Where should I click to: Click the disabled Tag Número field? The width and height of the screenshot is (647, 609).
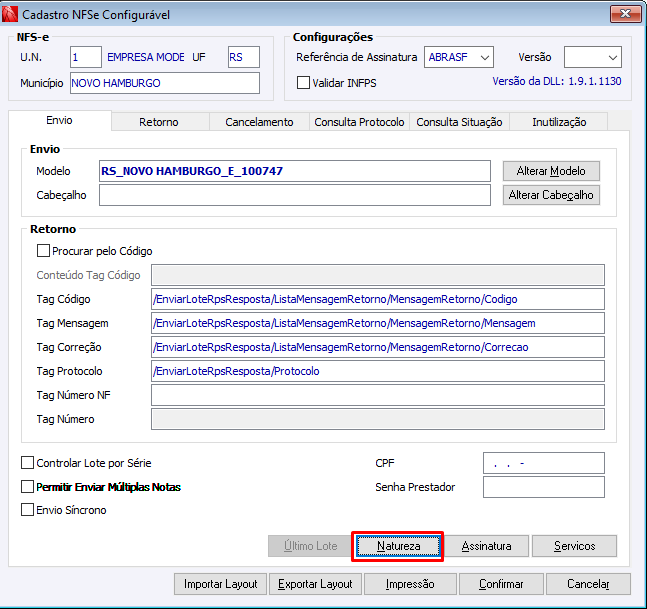click(x=378, y=419)
